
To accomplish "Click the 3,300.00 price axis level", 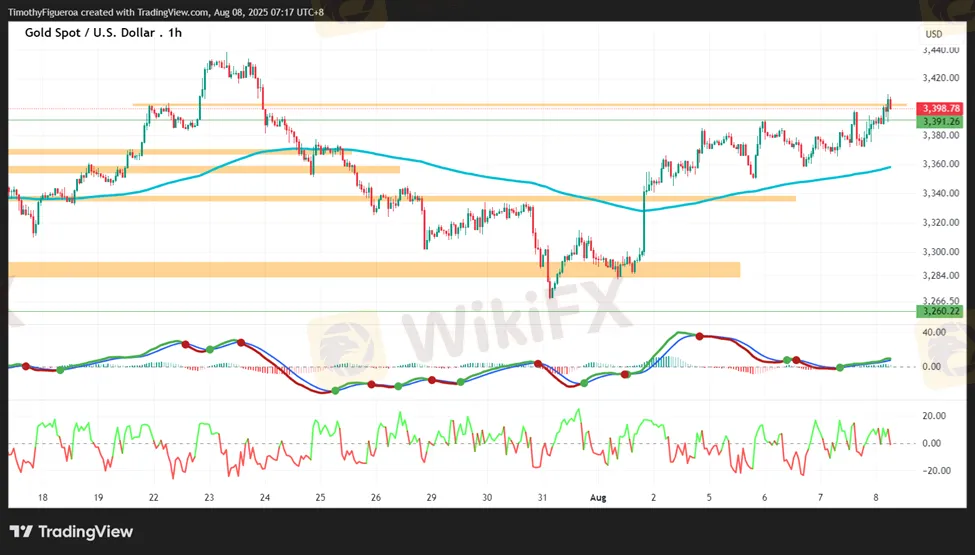I will [941, 251].
